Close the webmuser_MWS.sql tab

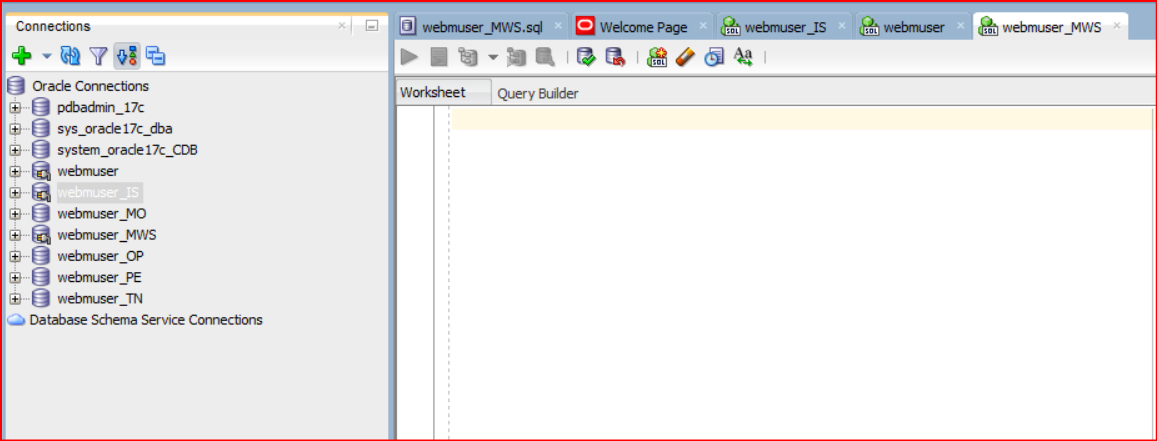point(559,26)
